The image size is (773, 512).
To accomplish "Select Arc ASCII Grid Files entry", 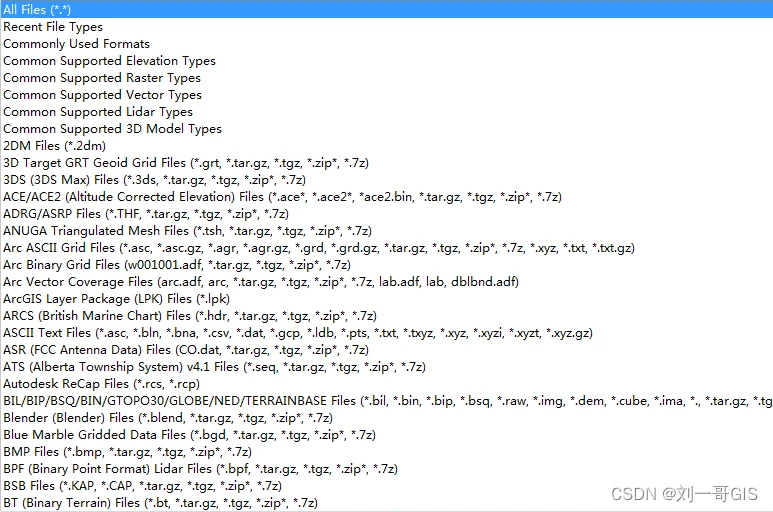I will pos(386,248).
